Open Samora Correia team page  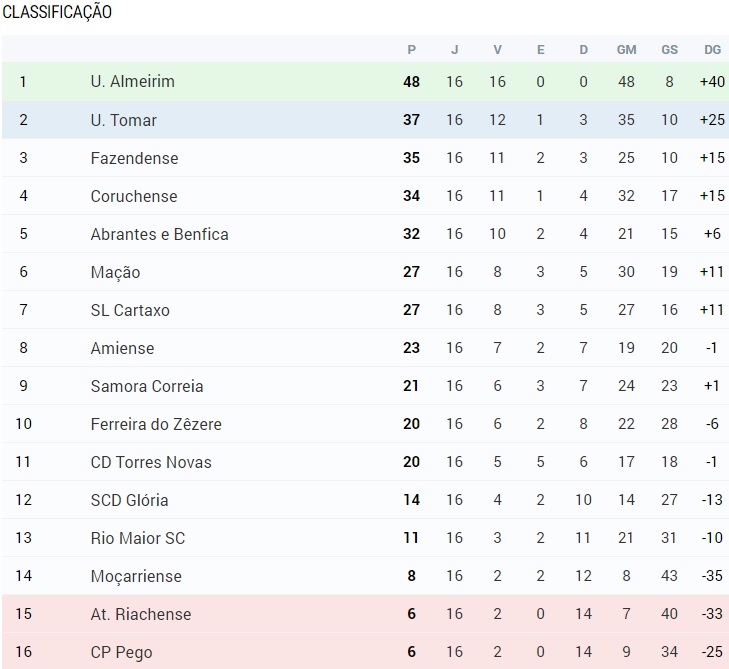point(146,386)
